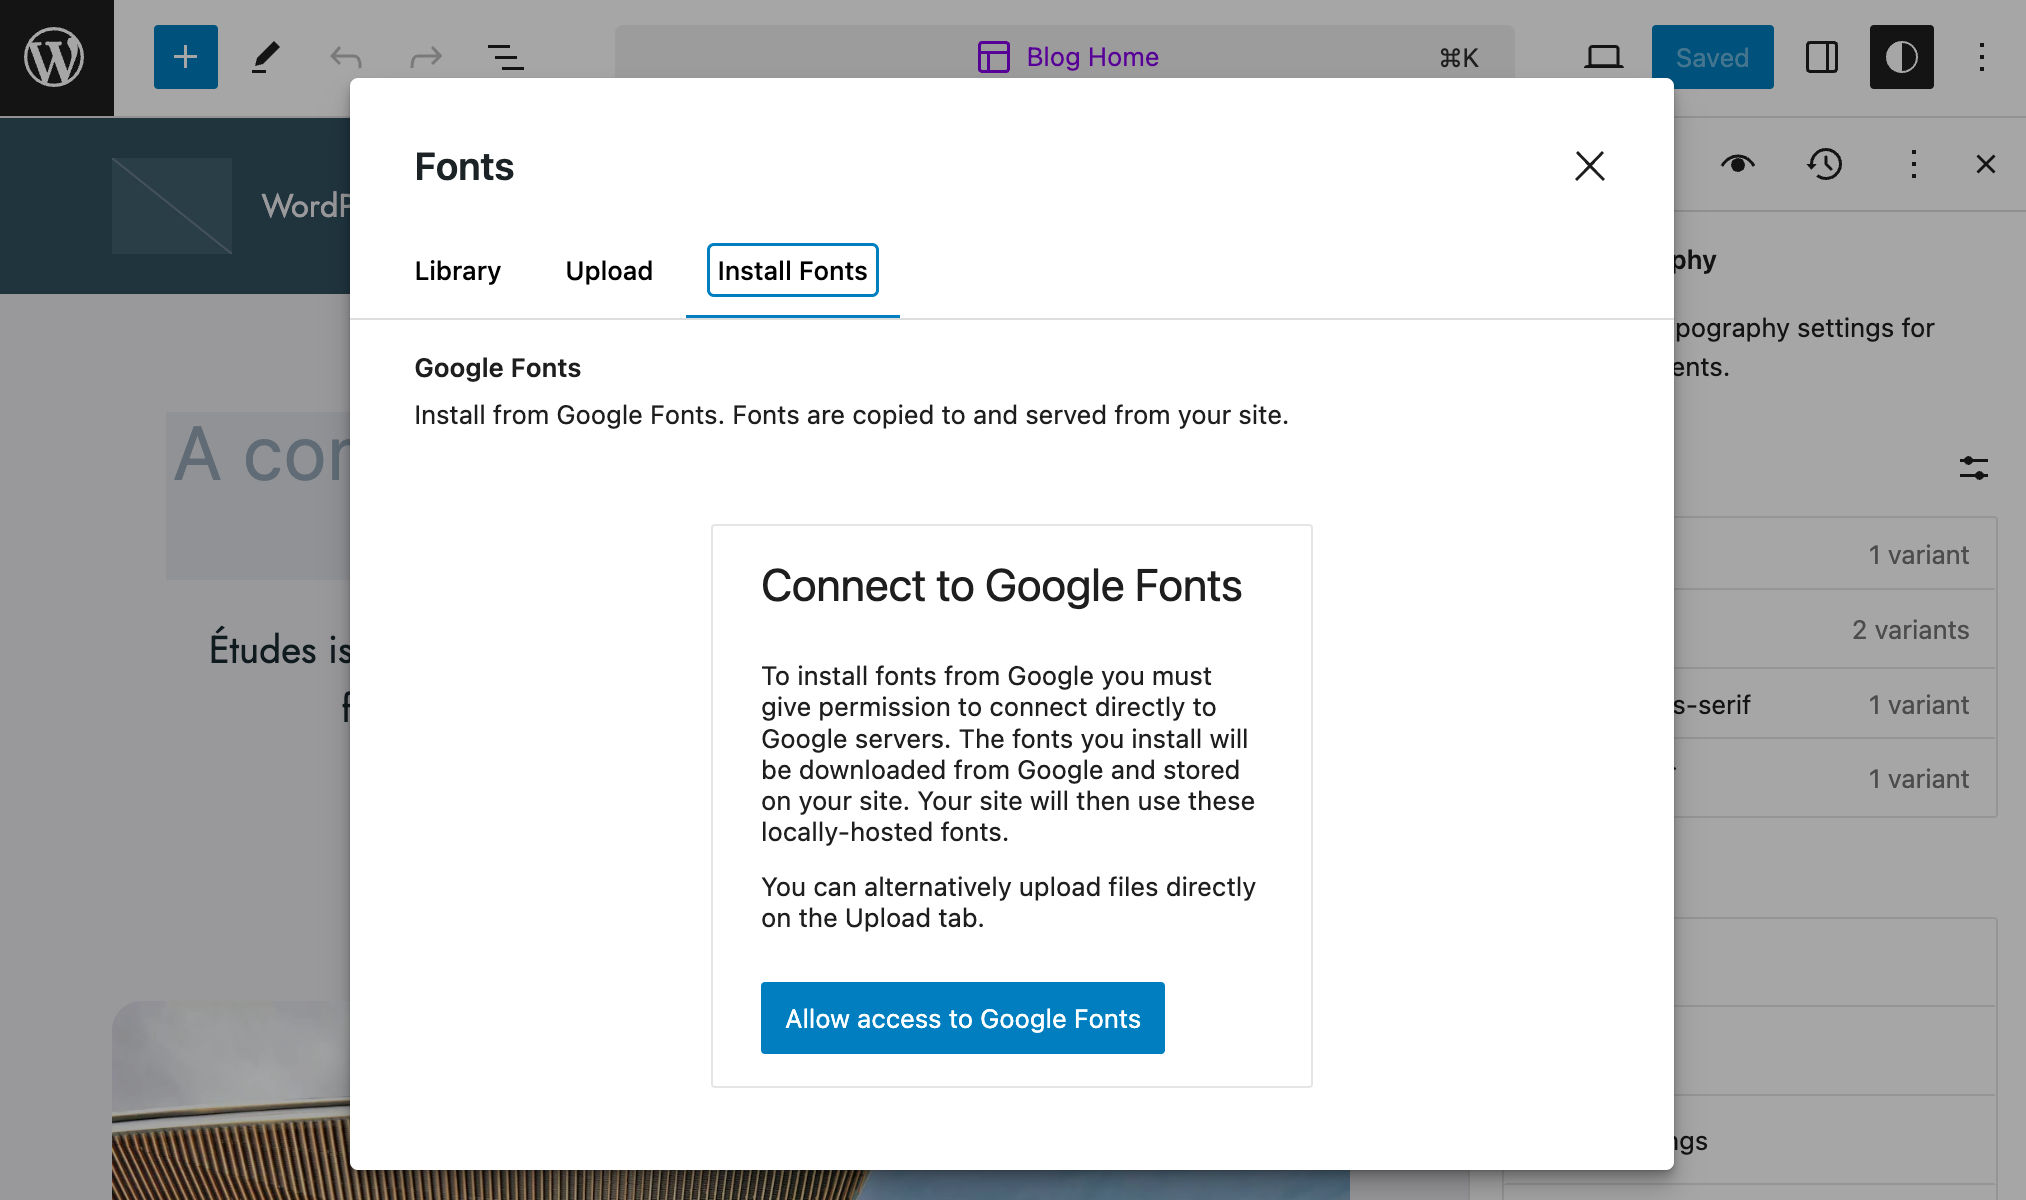Click the WordPress logo in top-left corner
2026x1200 pixels.
(57, 57)
